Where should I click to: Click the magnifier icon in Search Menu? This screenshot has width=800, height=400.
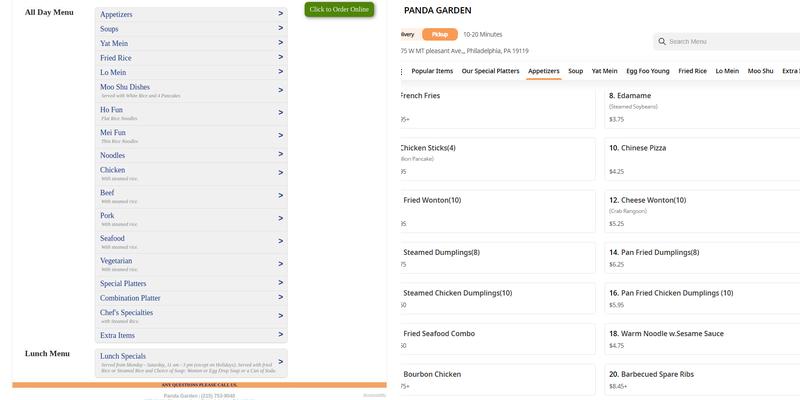click(662, 42)
